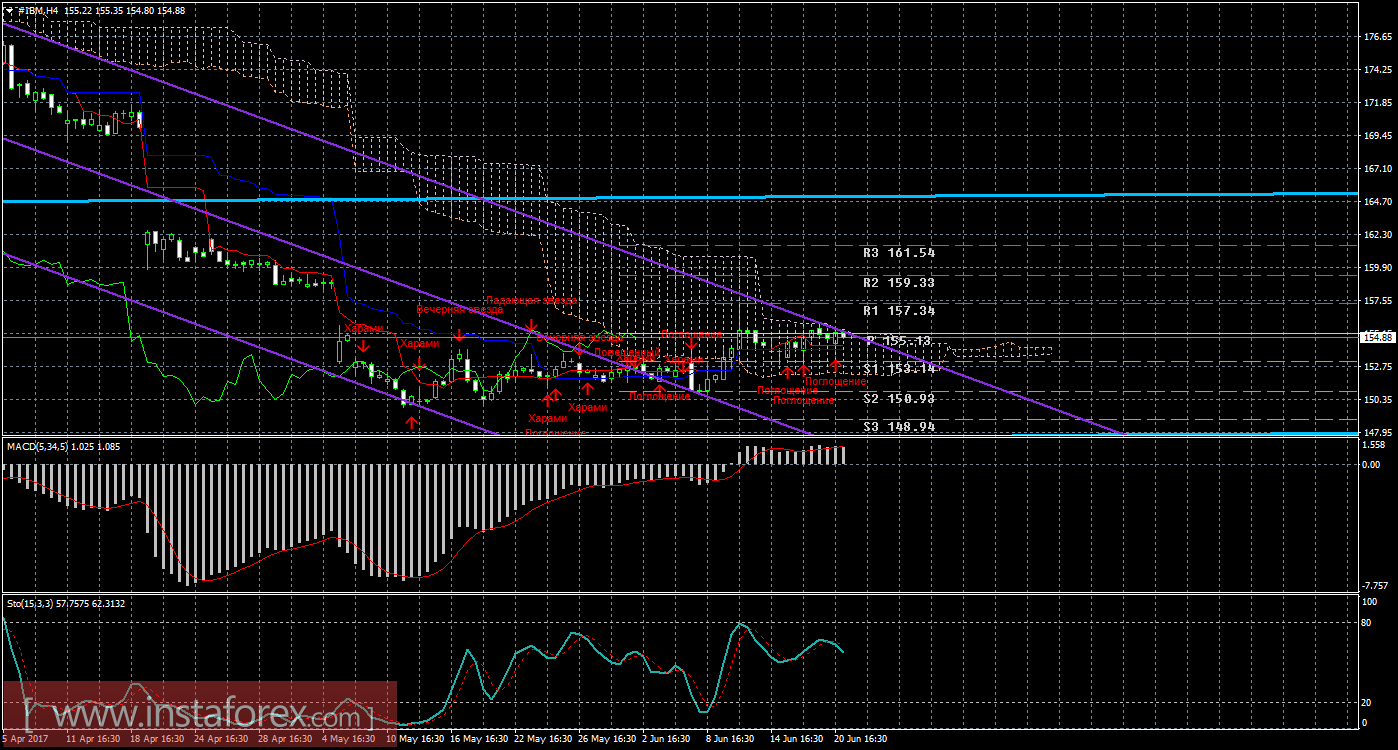This screenshot has width=1398, height=750.
Task: Click the R3 161.54 pivot label
Action: point(899,254)
